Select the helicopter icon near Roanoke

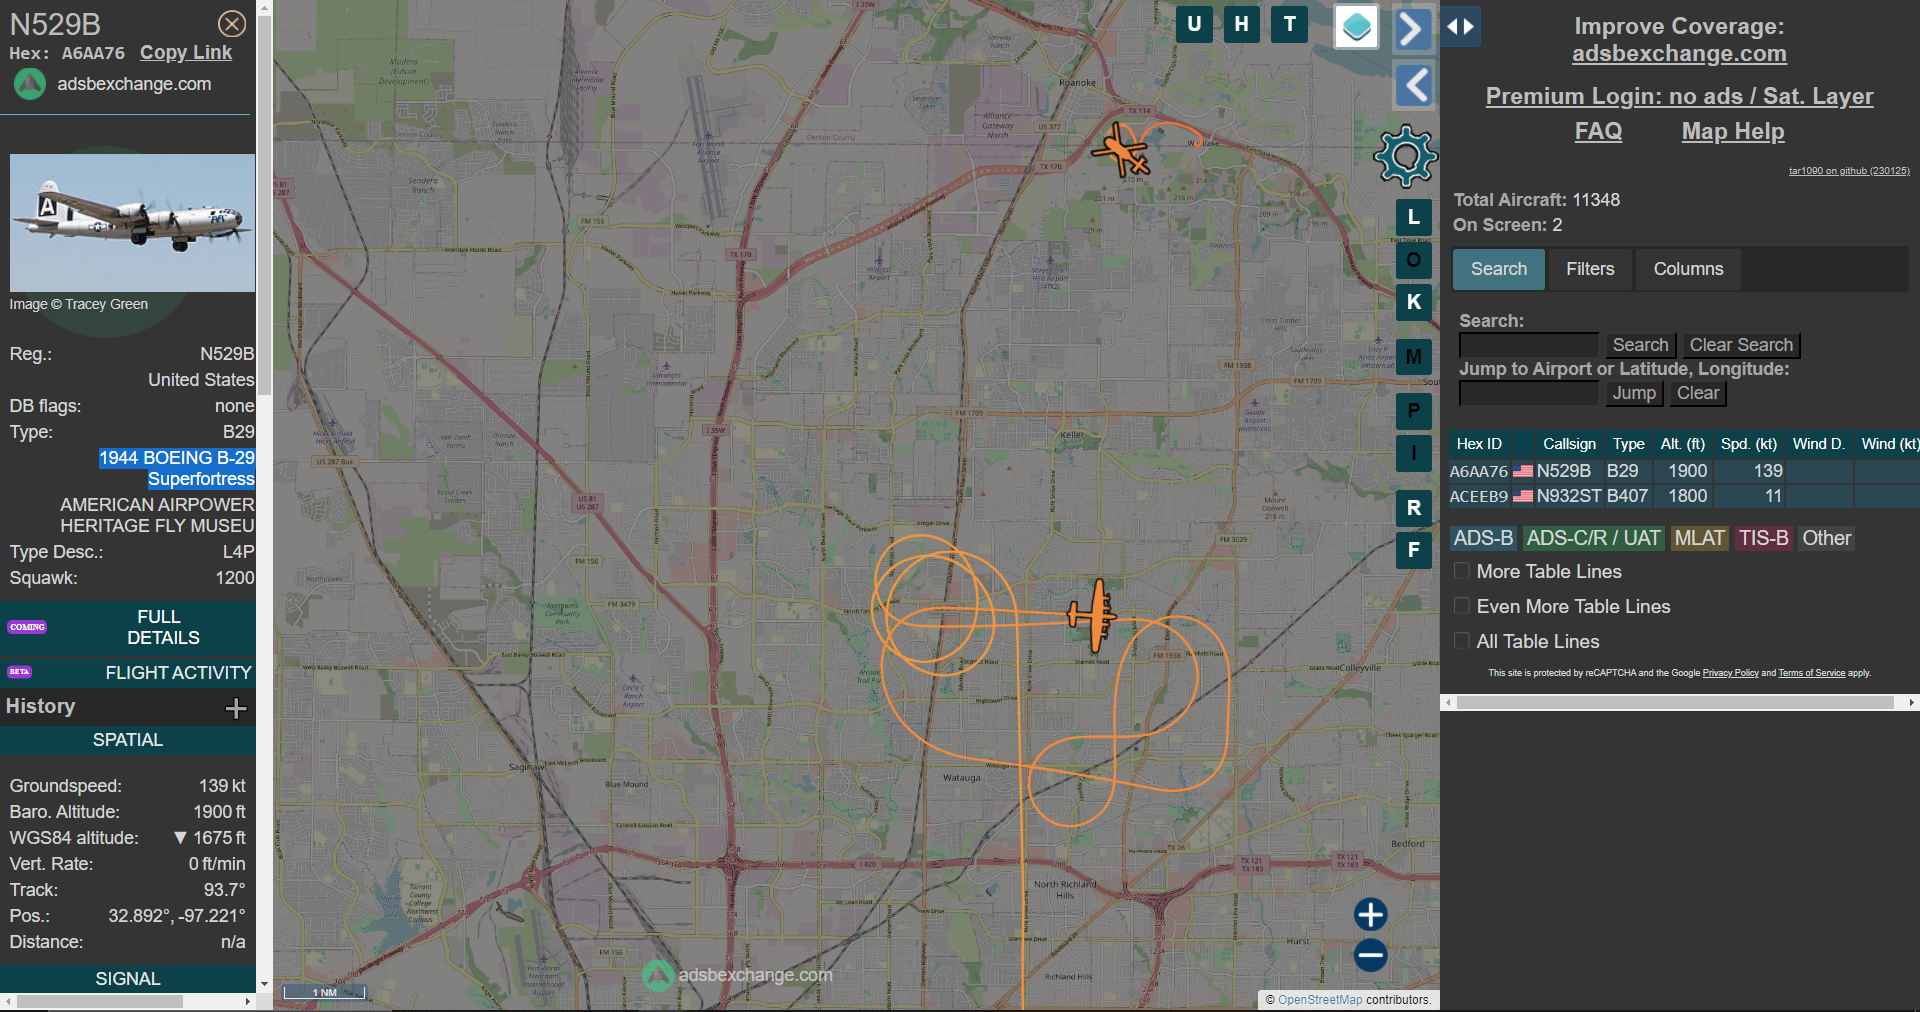1122,151
